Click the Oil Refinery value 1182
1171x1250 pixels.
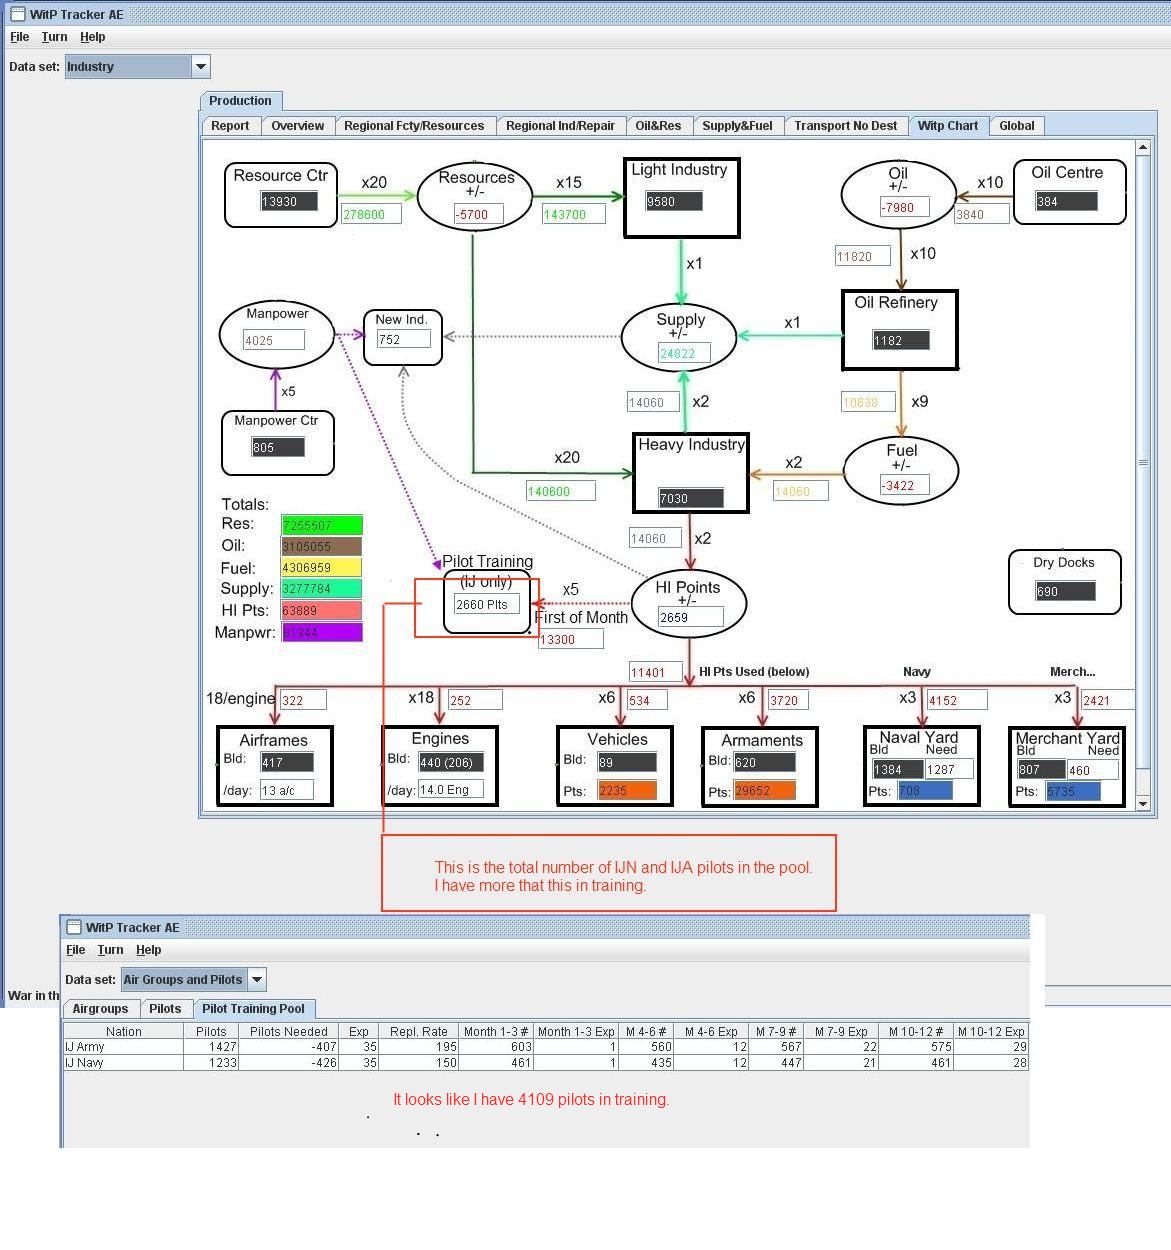(x=901, y=340)
